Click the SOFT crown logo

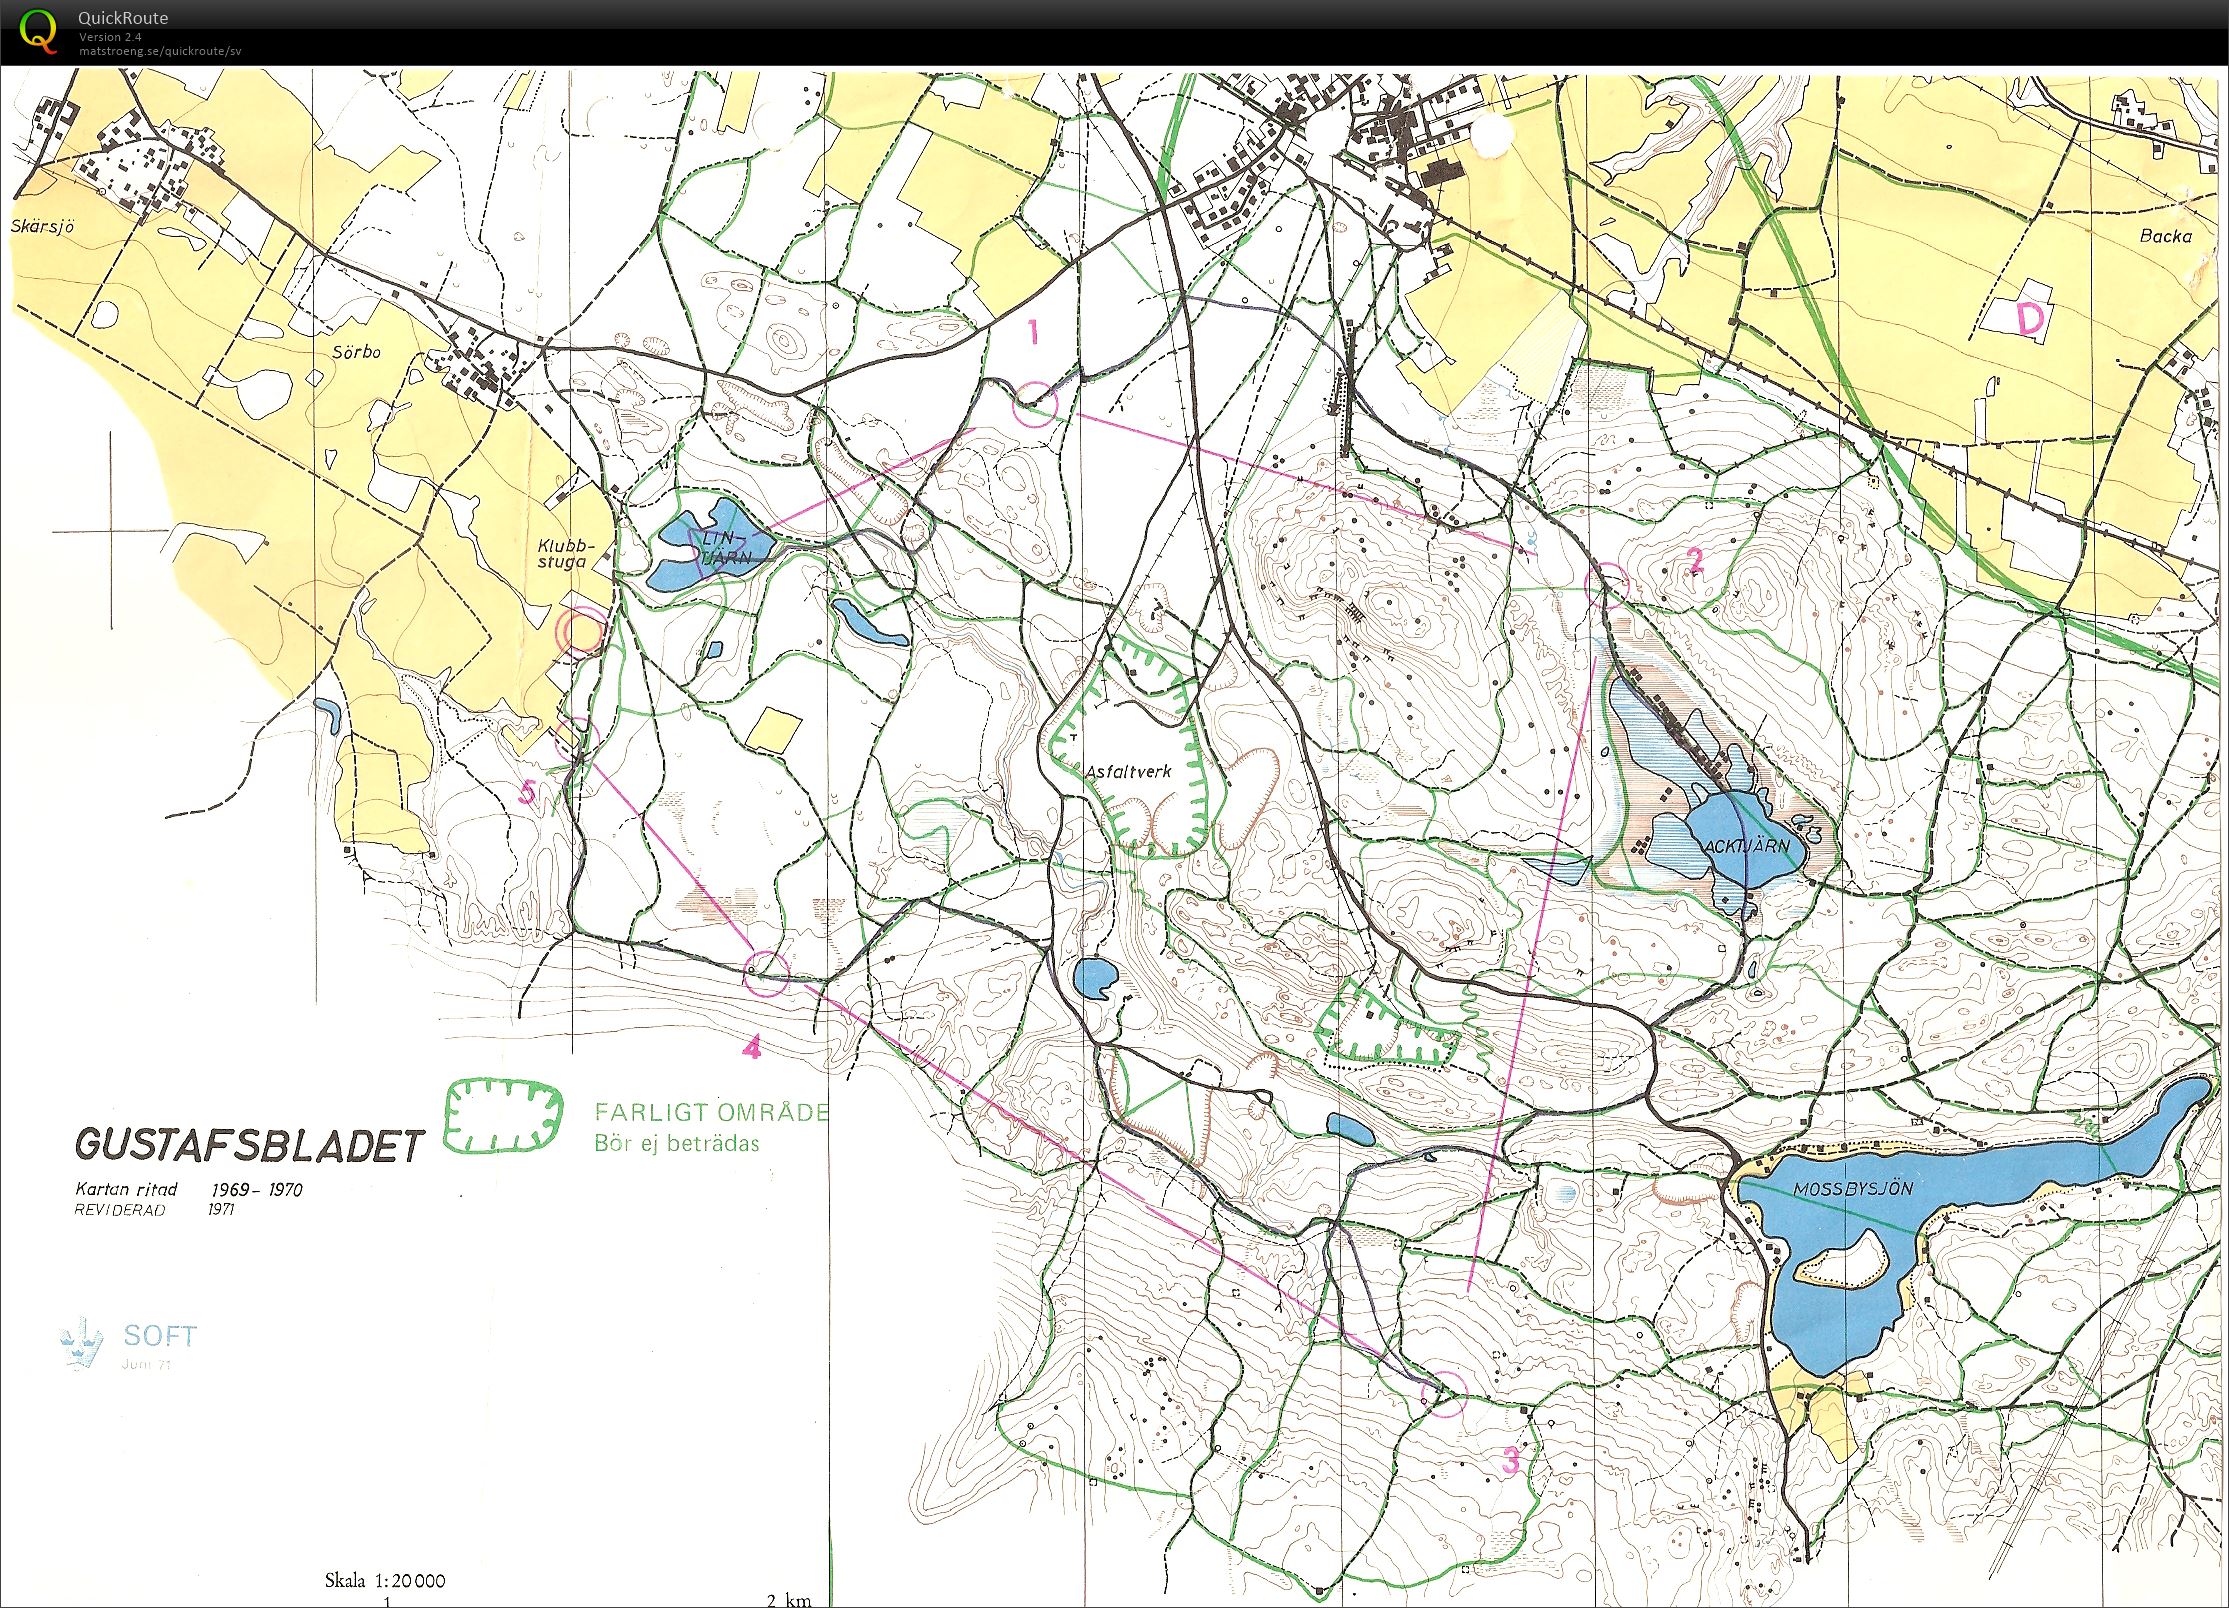(82, 1341)
